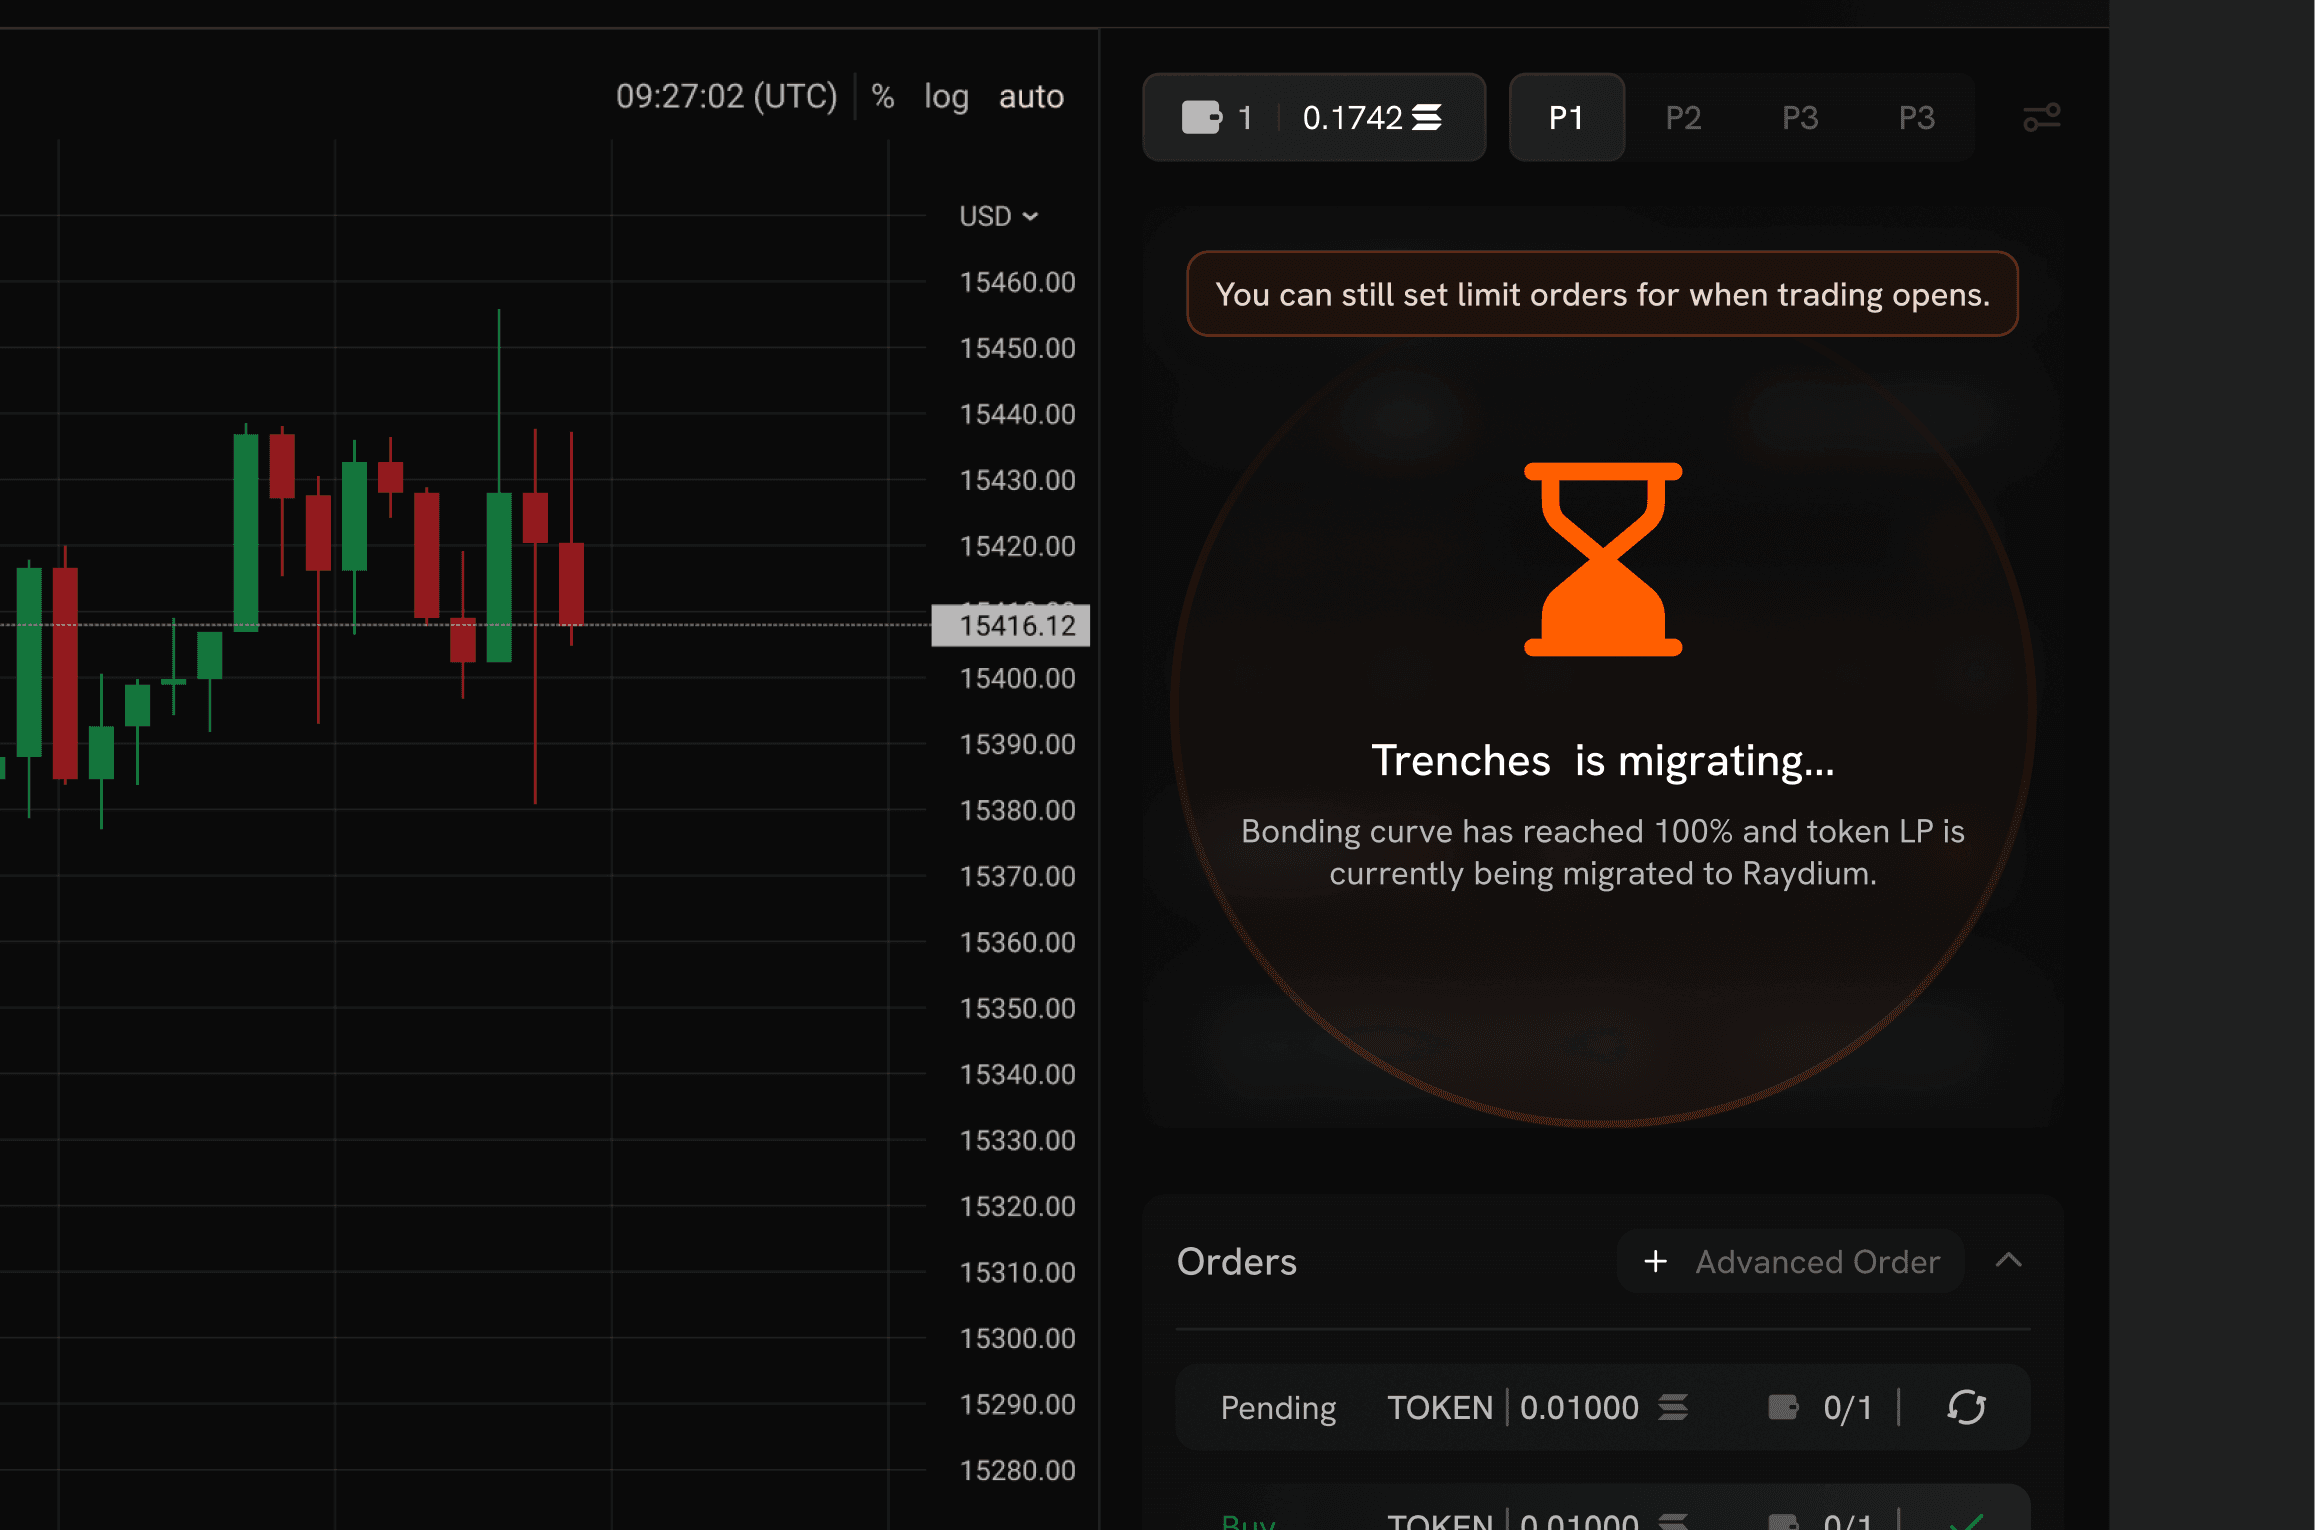The width and height of the screenshot is (2315, 1530).
Task: Click the plus icon for Advanced Order
Action: tap(1655, 1261)
